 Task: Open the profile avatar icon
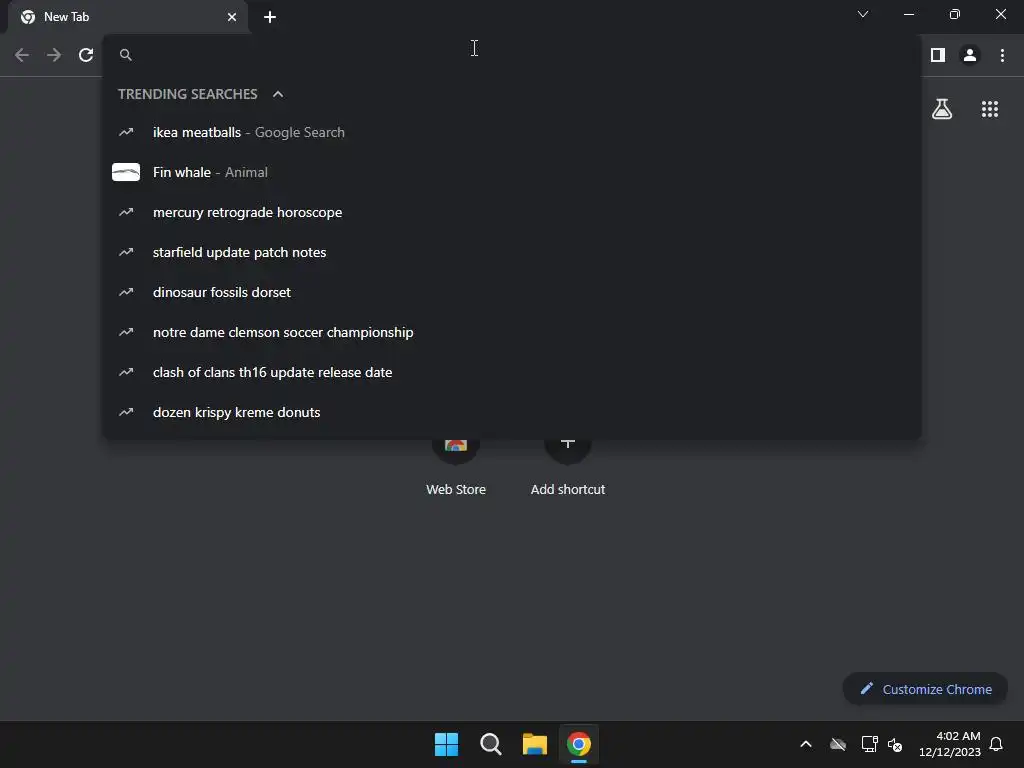click(970, 56)
